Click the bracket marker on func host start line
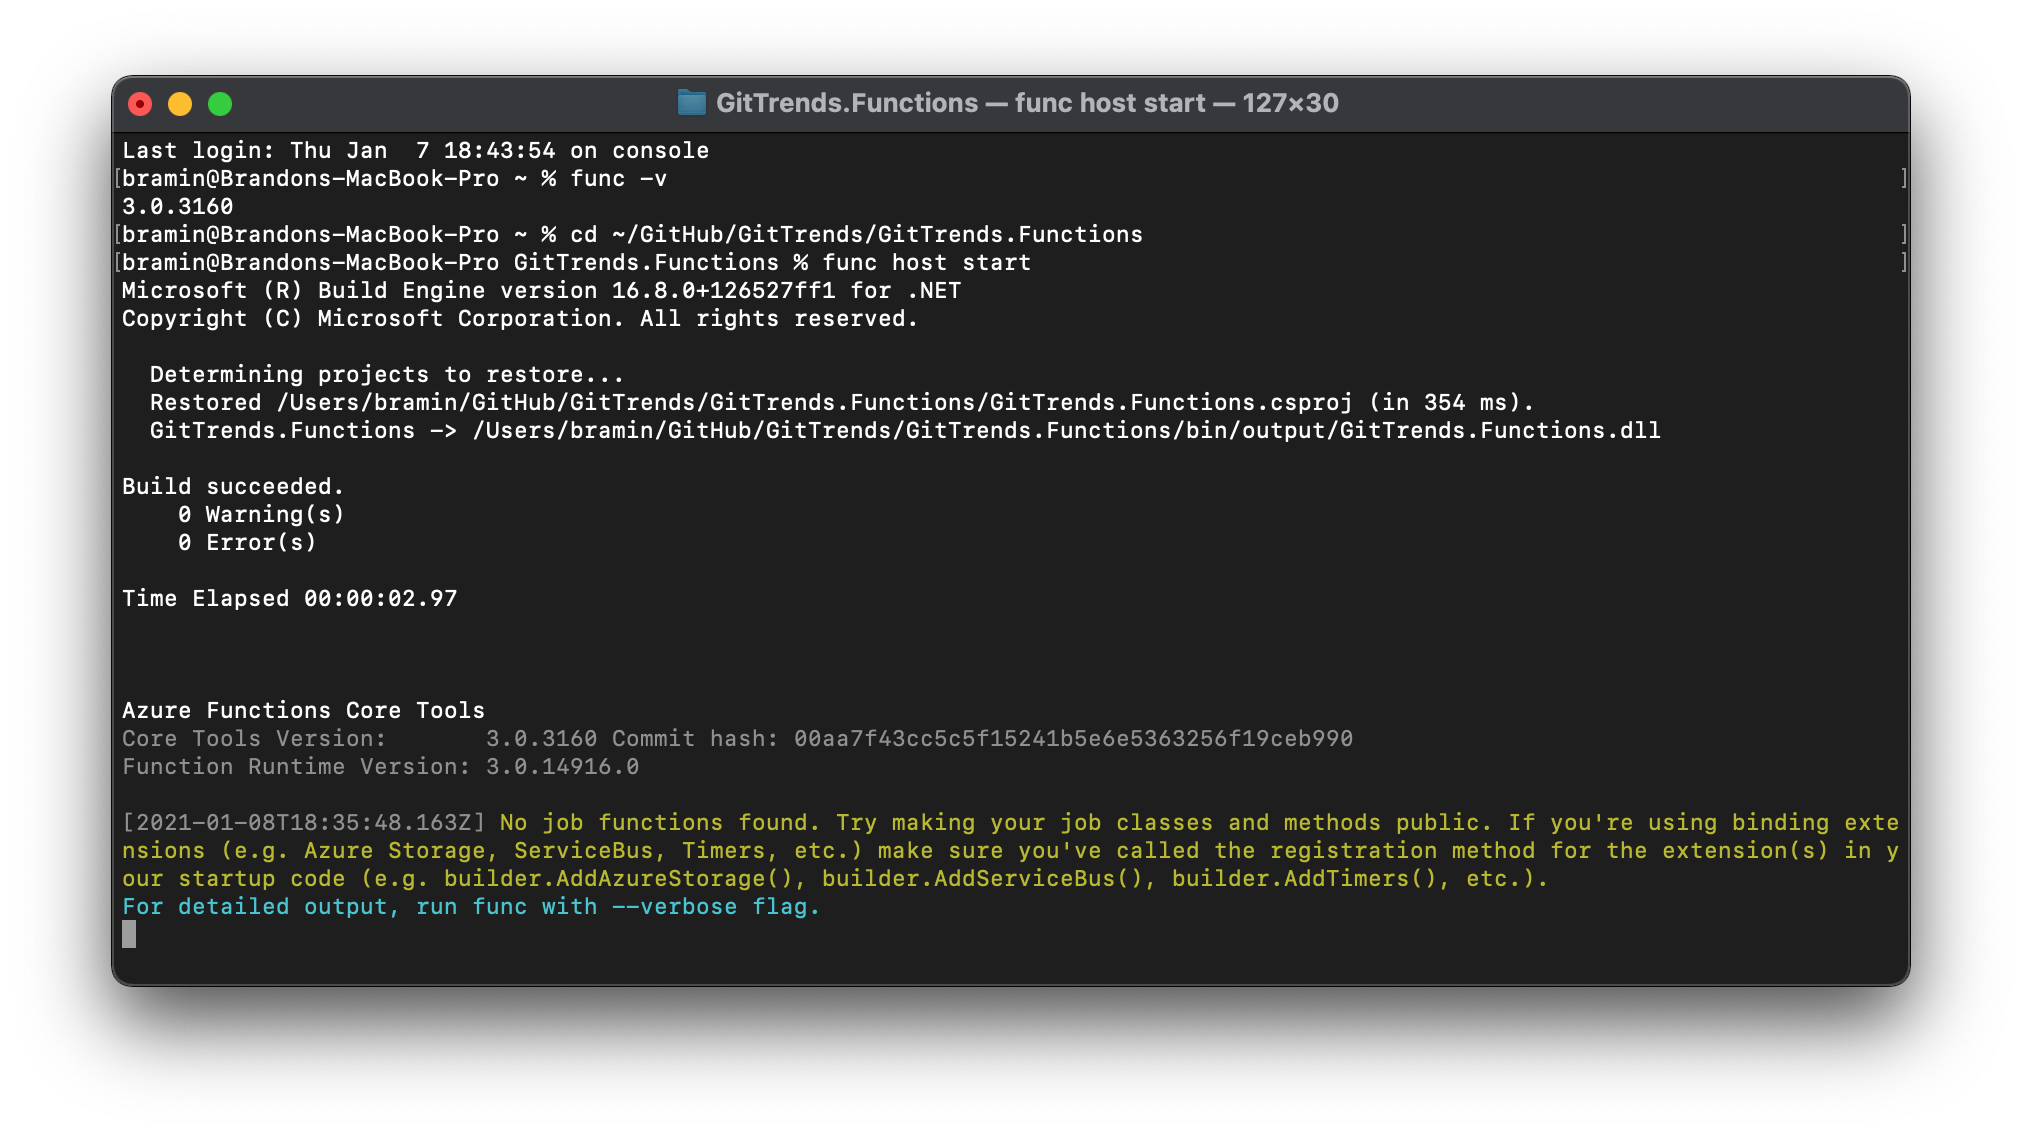The image size is (2022, 1134). [x=1904, y=262]
